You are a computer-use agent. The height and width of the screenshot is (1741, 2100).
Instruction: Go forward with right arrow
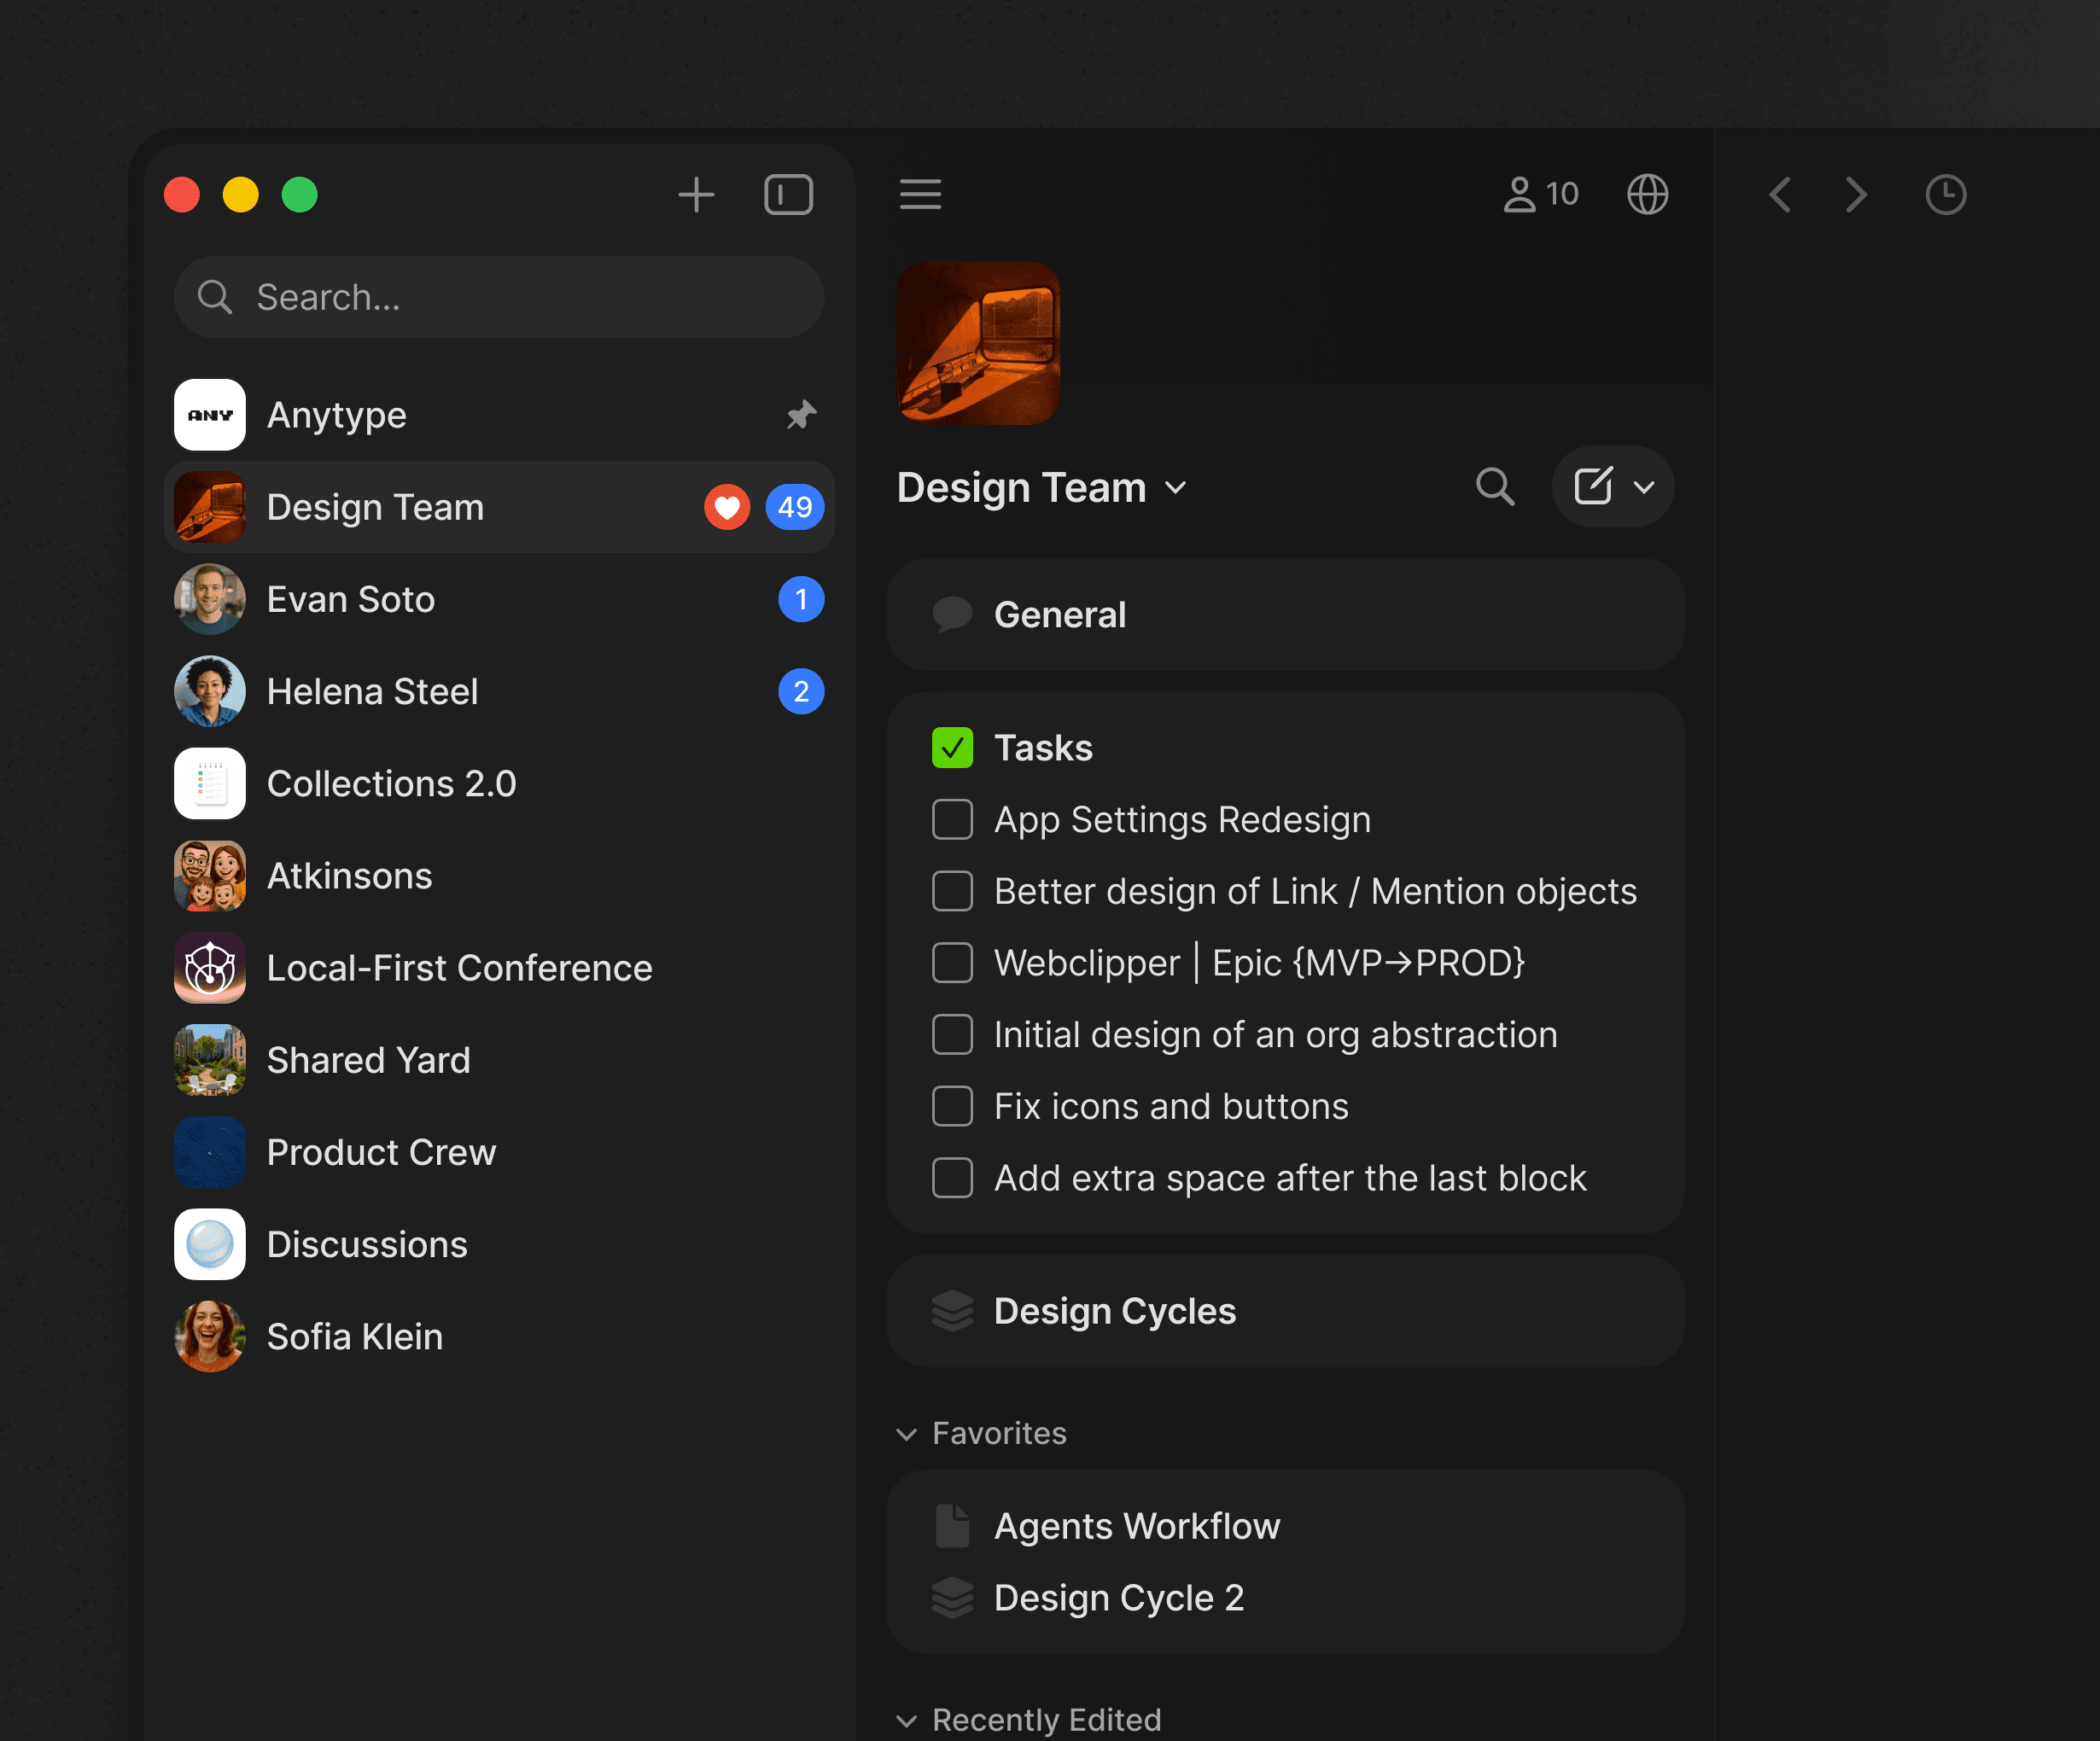[1856, 194]
